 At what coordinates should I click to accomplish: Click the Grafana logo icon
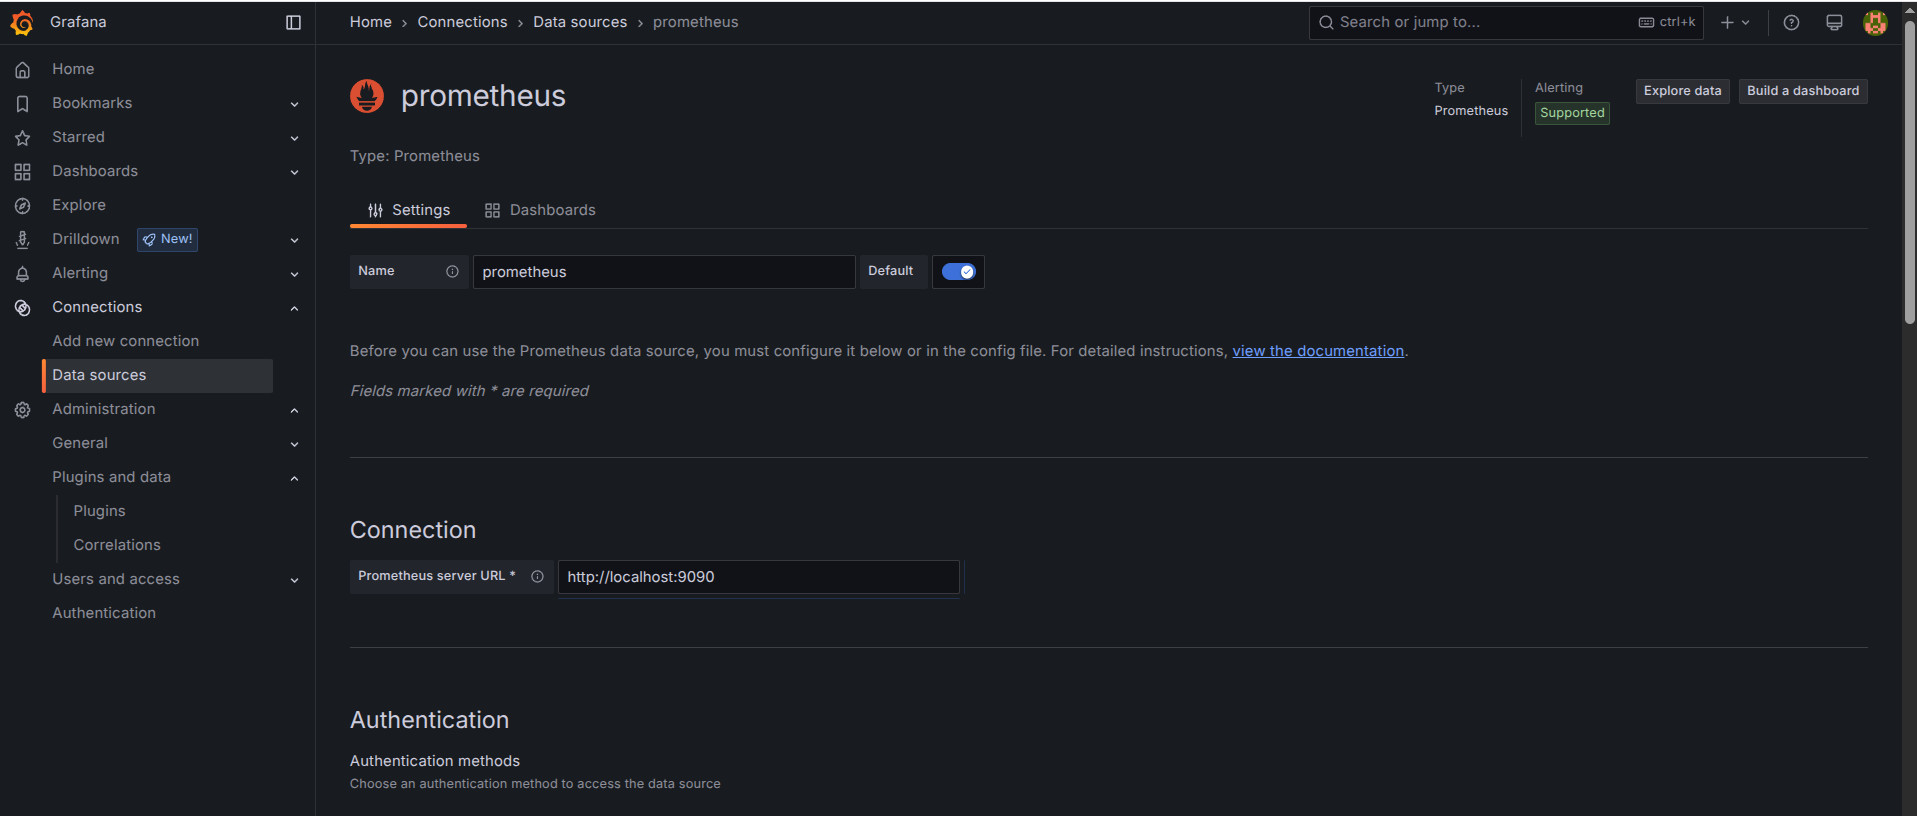tap(22, 22)
